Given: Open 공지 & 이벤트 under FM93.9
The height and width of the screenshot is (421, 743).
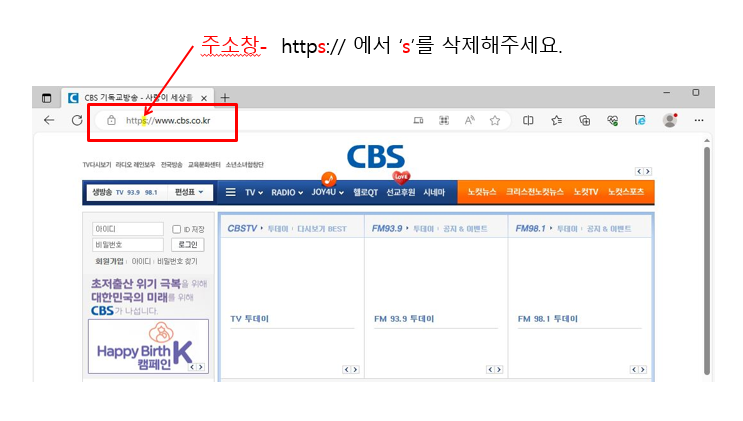Looking at the screenshot, I should (x=465, y=229).
